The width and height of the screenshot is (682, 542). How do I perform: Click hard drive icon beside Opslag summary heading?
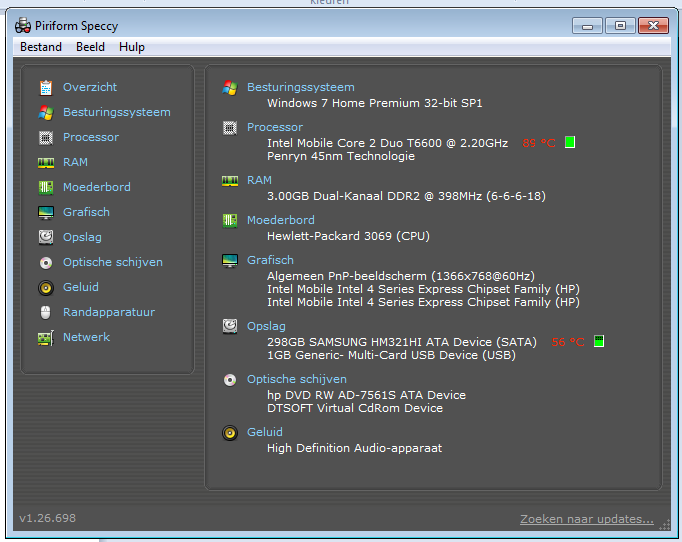230,326
